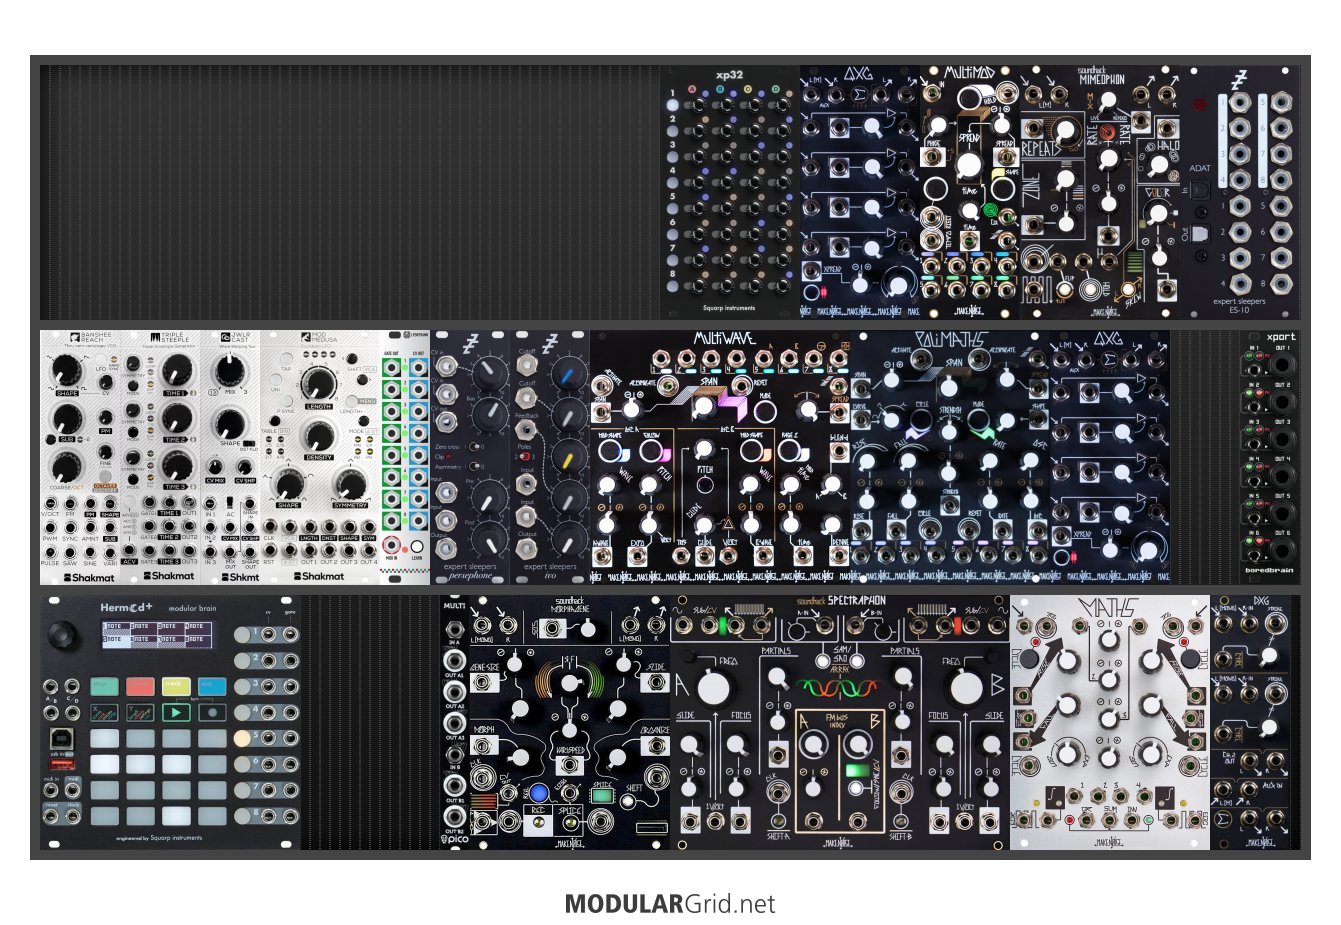Viewport: 1341px width, 925px height.
Task: Adjust the Vari-Speed knob on Morphagene
Action: (571, 681)
